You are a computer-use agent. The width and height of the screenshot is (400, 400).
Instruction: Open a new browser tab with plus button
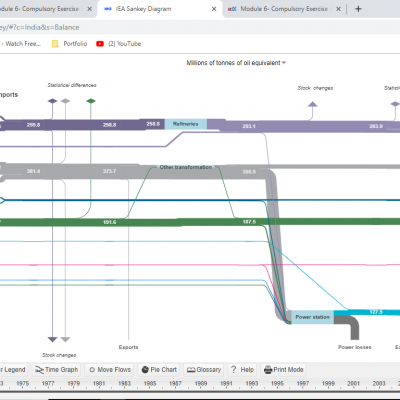point(358,9)
